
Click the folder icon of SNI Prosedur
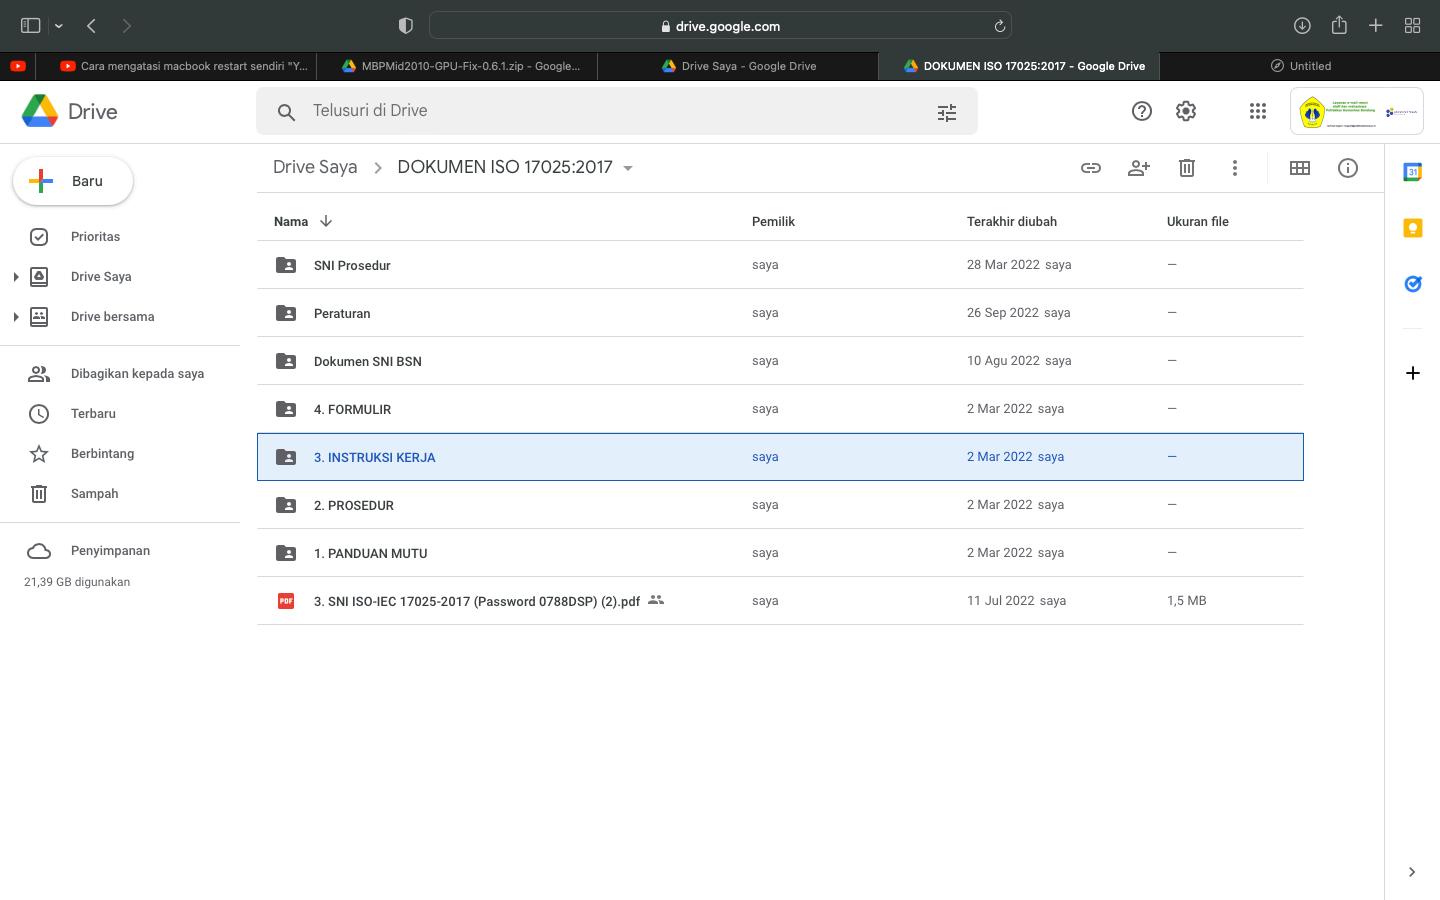[286, 265]
